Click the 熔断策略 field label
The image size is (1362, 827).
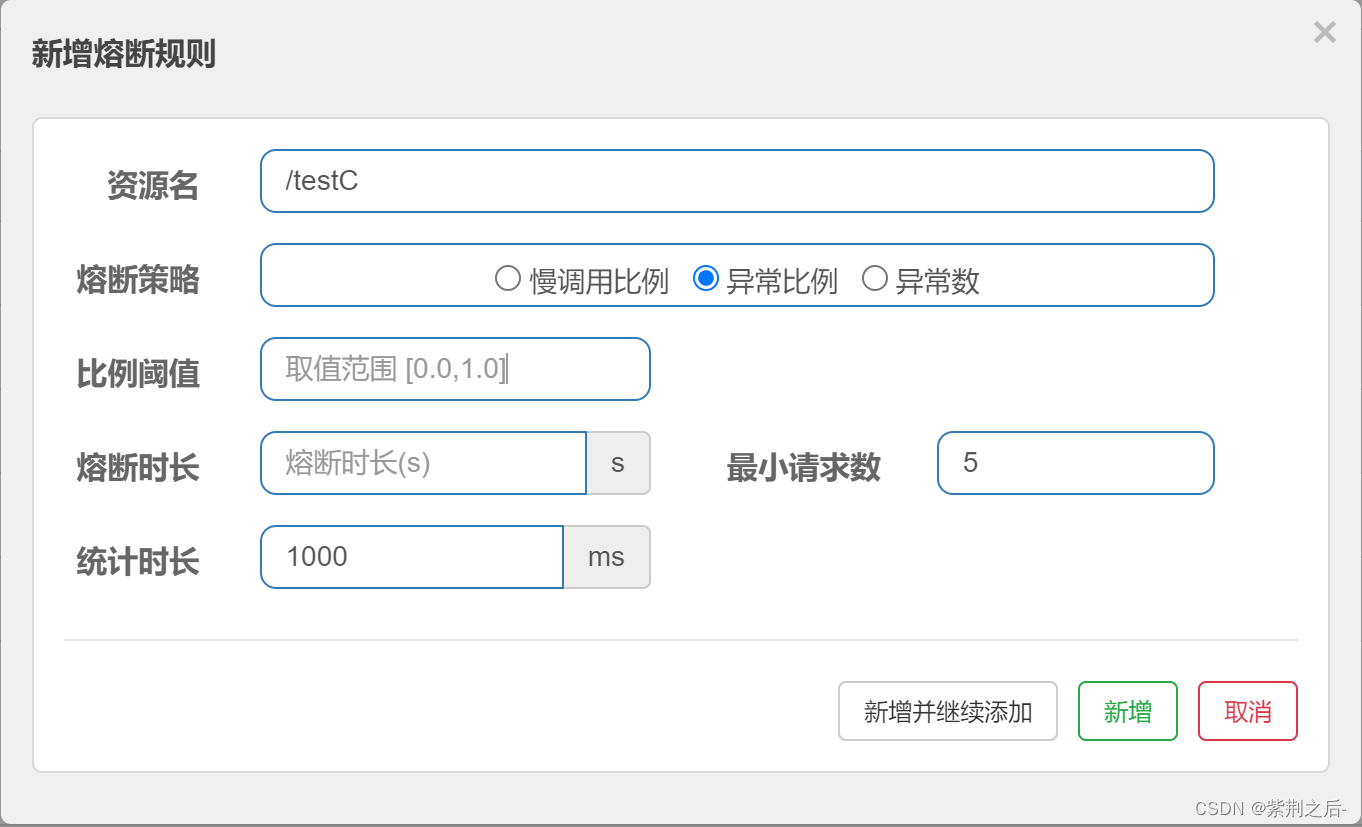tap(137, 280)
